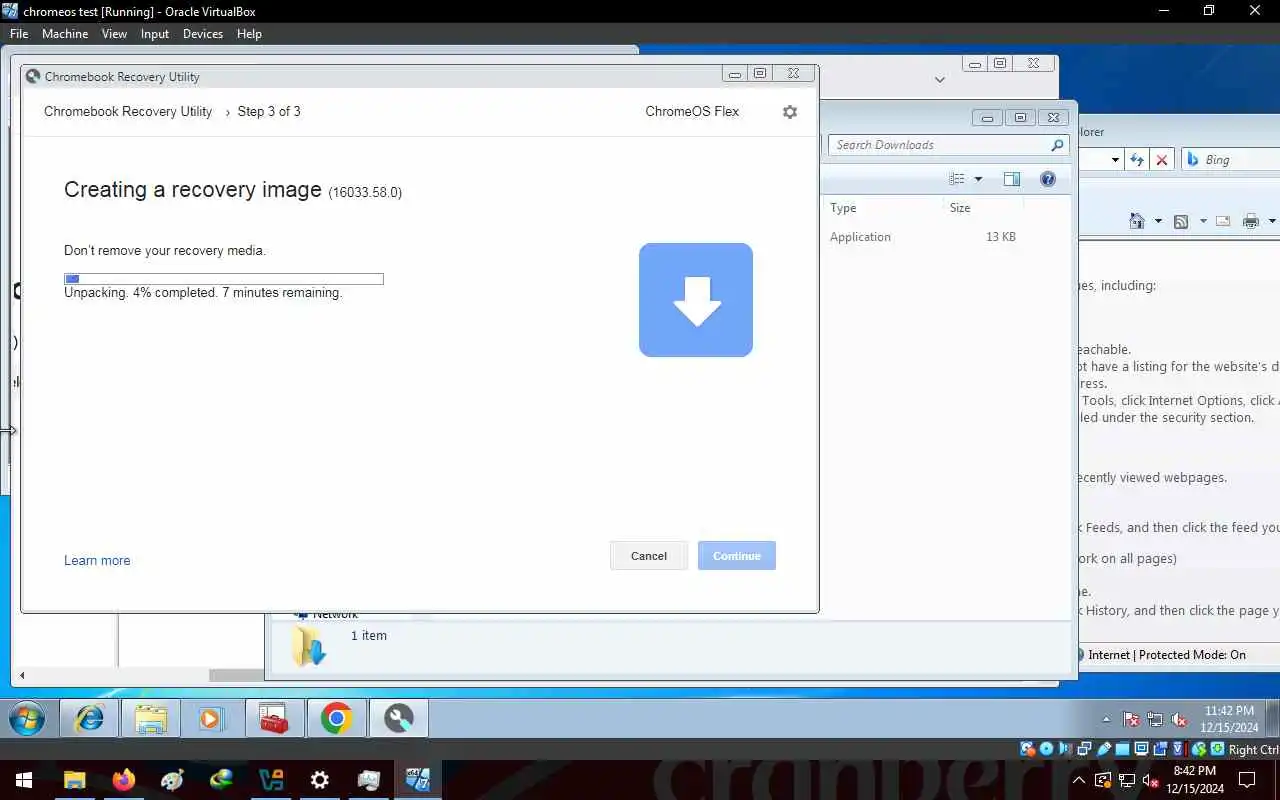Show host hidden tray icons chevron
The width and height of the screenshot is (1280, 800).
(1078, 780)
